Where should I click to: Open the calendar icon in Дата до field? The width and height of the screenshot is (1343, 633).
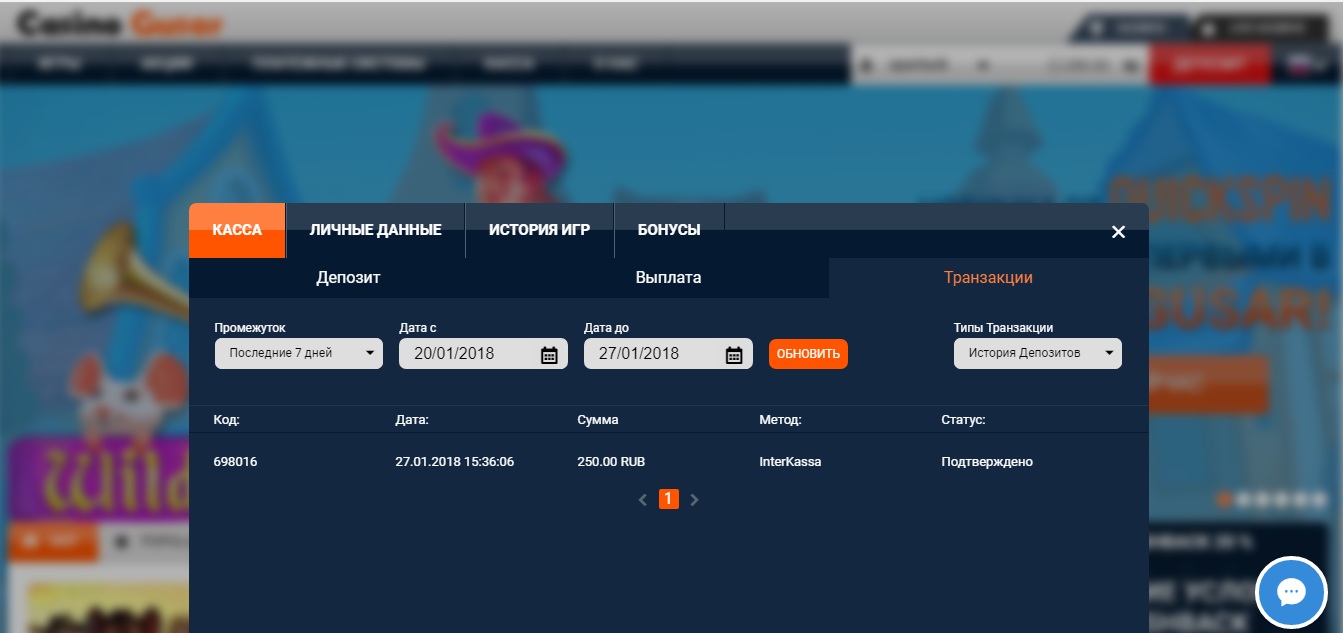[734, 354]
